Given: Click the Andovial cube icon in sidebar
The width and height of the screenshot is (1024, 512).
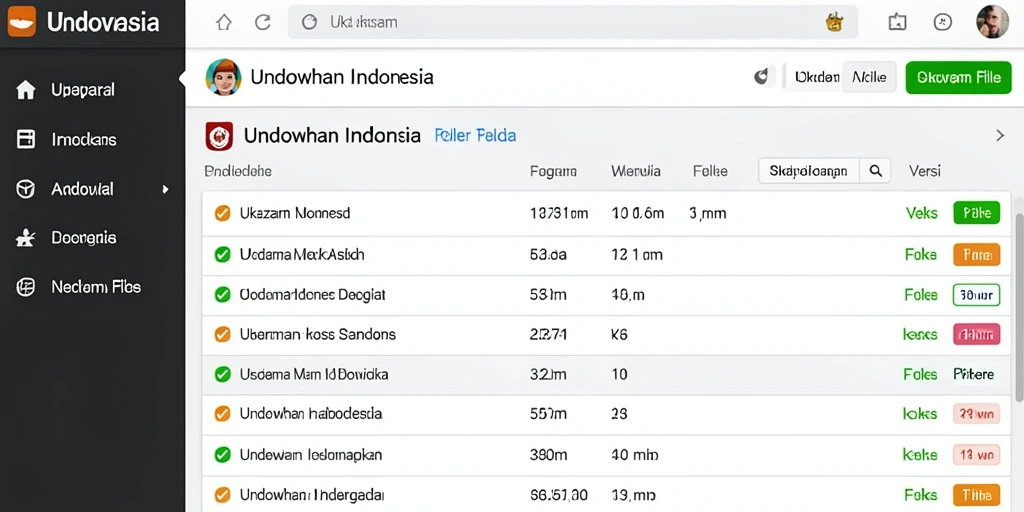Looking at the screenshot, I should pyautogui.click(x=25, y=189).
